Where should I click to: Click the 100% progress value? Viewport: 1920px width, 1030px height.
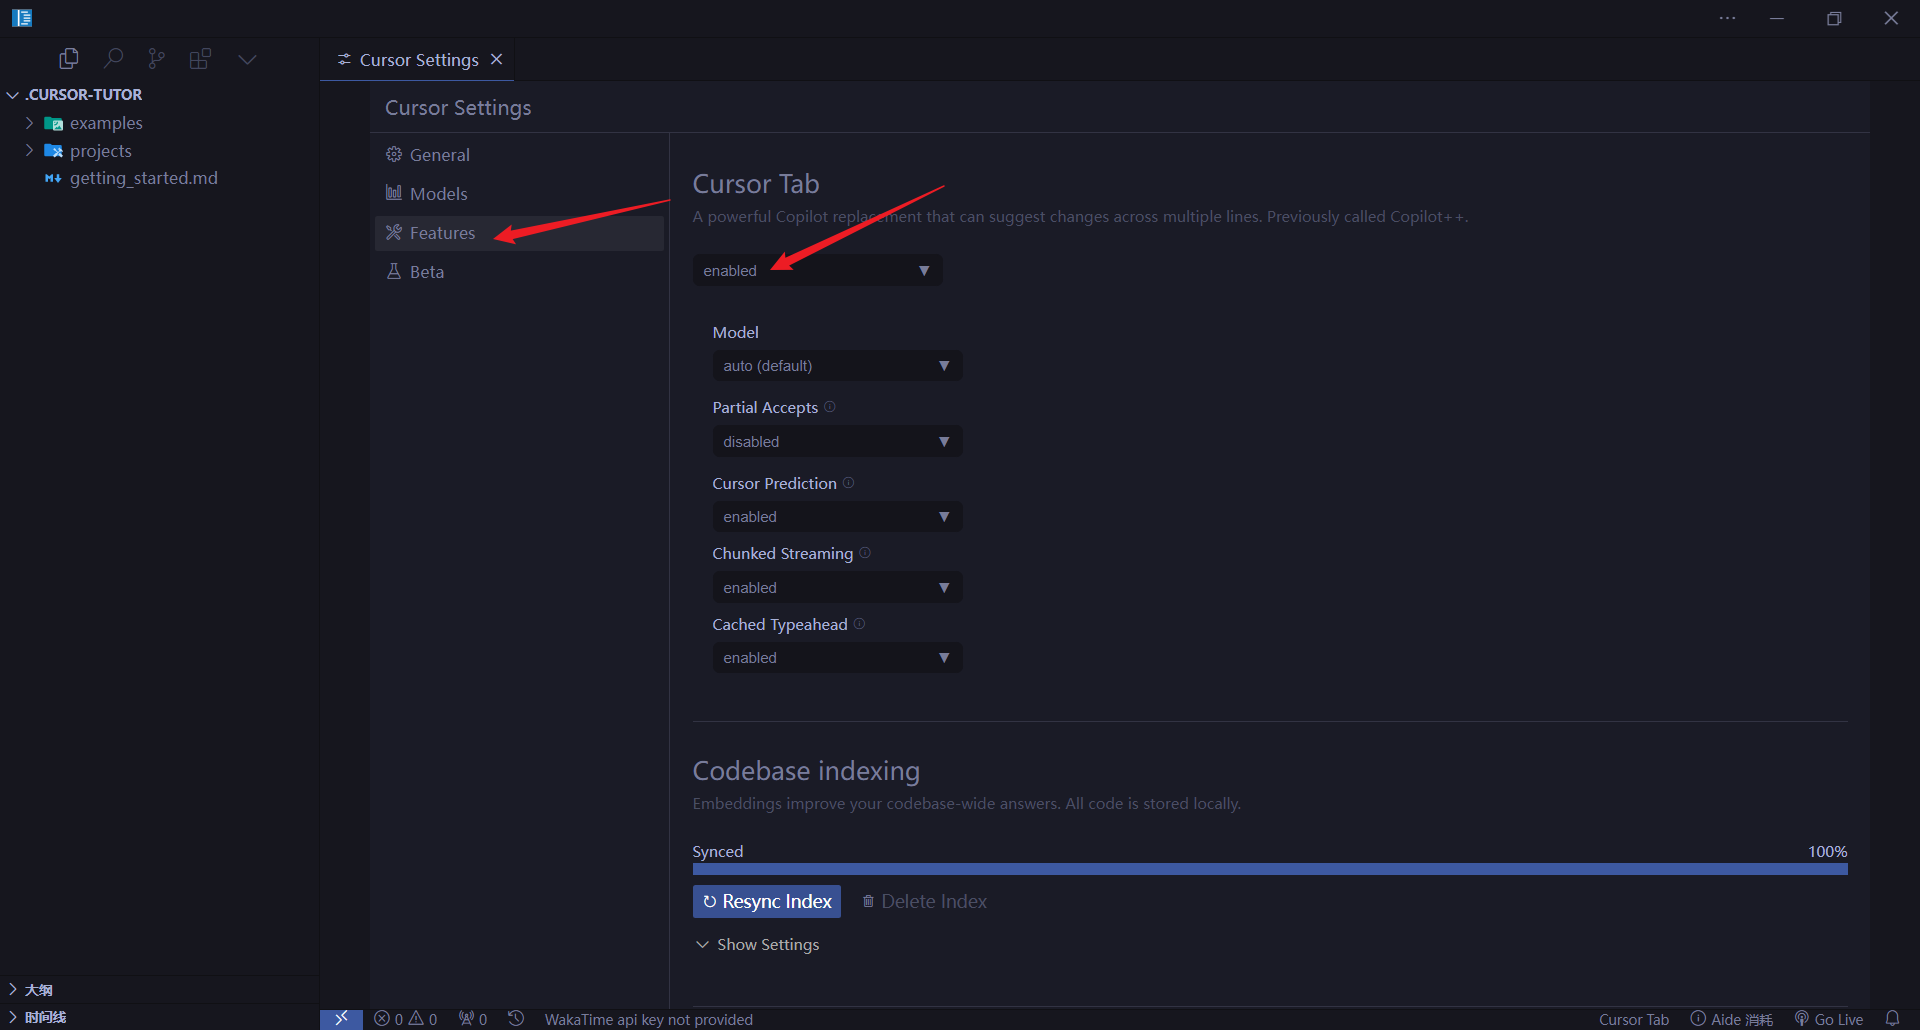1827,852
